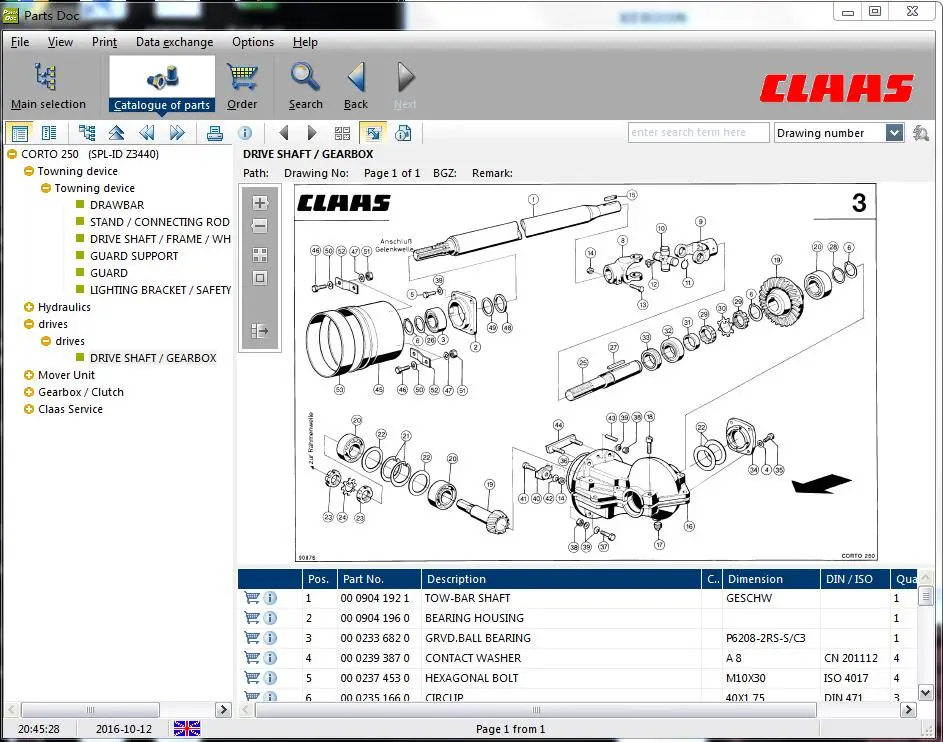
Task: Sort by Part No. column header
Action: (x=379, y=579)
